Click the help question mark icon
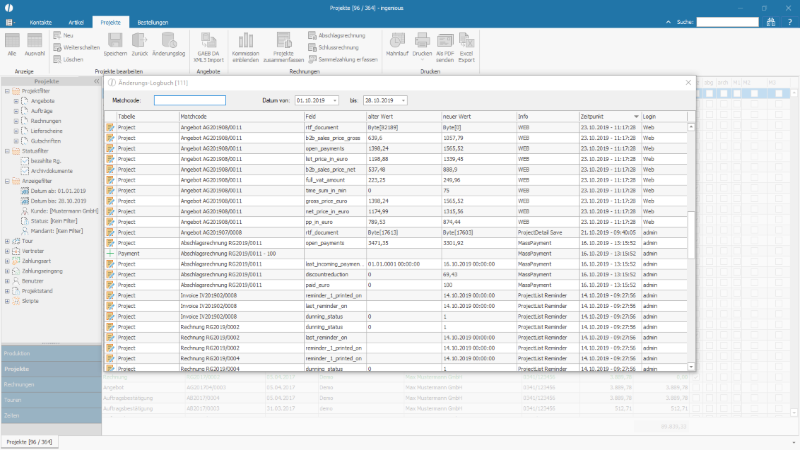Viewport: 800px width, 450px height. click(x=790, y=22)
